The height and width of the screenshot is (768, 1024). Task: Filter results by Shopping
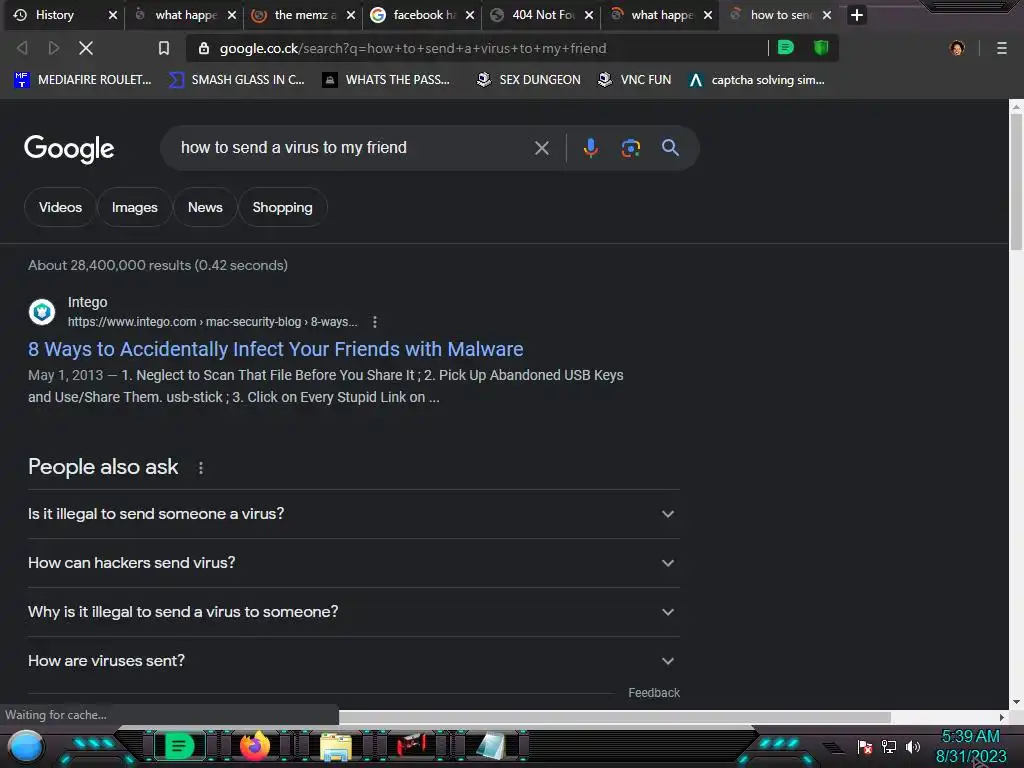coord(282,207)
